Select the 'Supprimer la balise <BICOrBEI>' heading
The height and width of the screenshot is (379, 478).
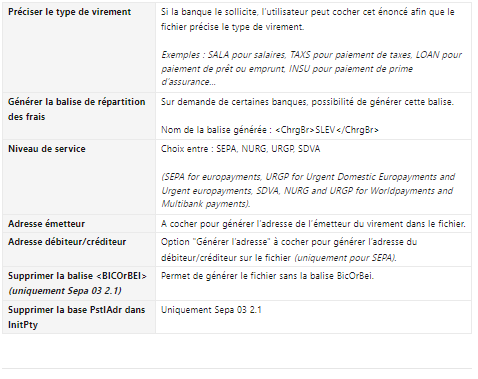point(77,276)
